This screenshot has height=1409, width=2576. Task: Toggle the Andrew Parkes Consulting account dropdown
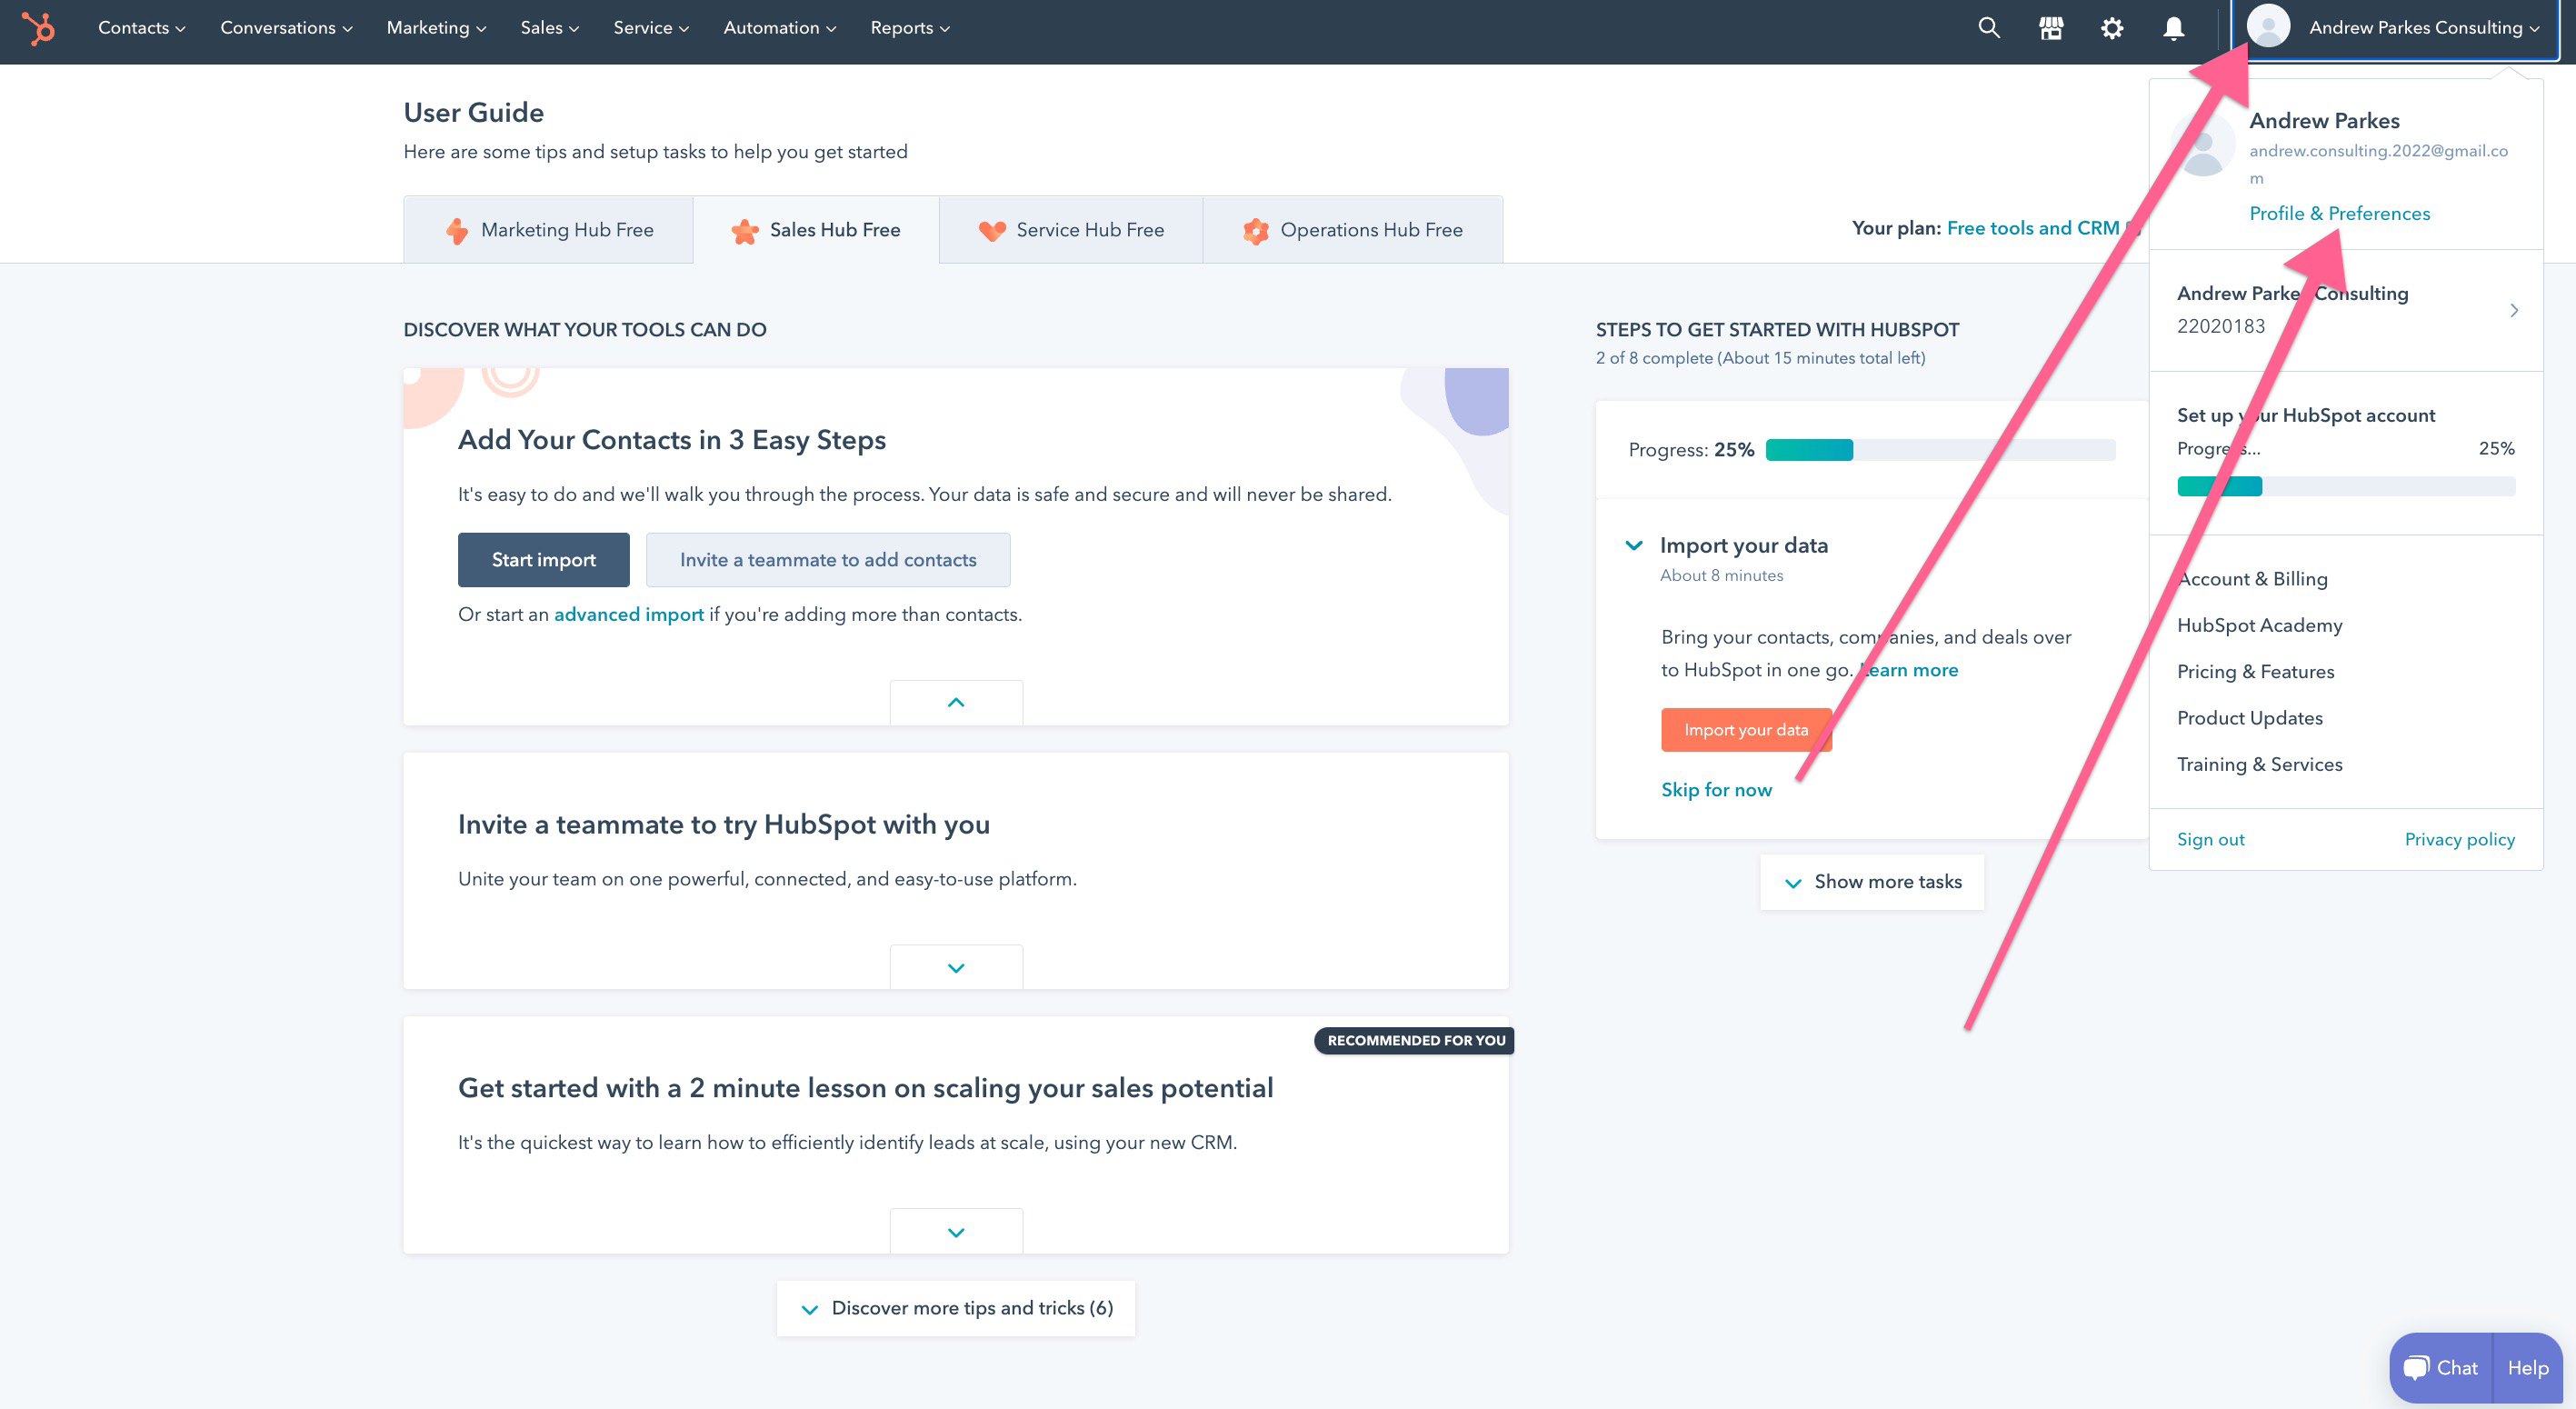coord(2396,28)
